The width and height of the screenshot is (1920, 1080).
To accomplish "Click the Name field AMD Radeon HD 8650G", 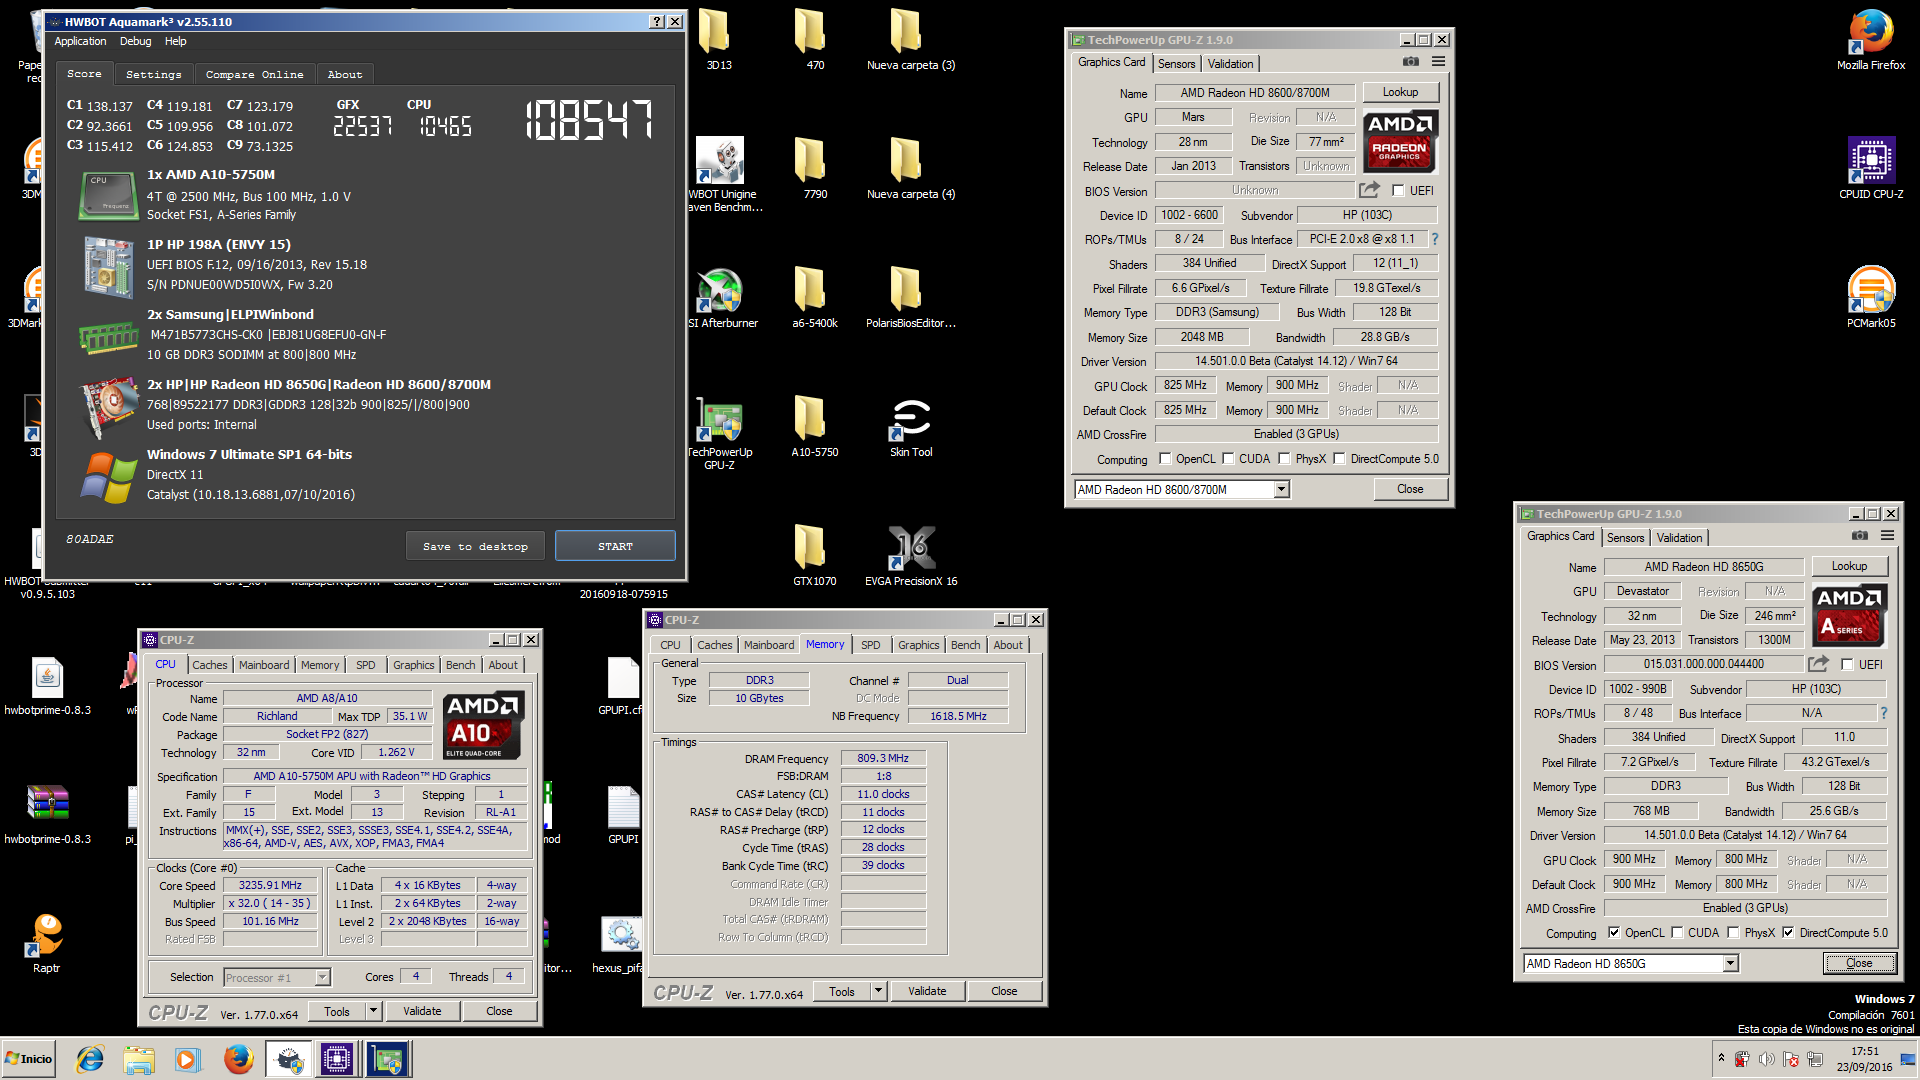I will pos(1704,566).
